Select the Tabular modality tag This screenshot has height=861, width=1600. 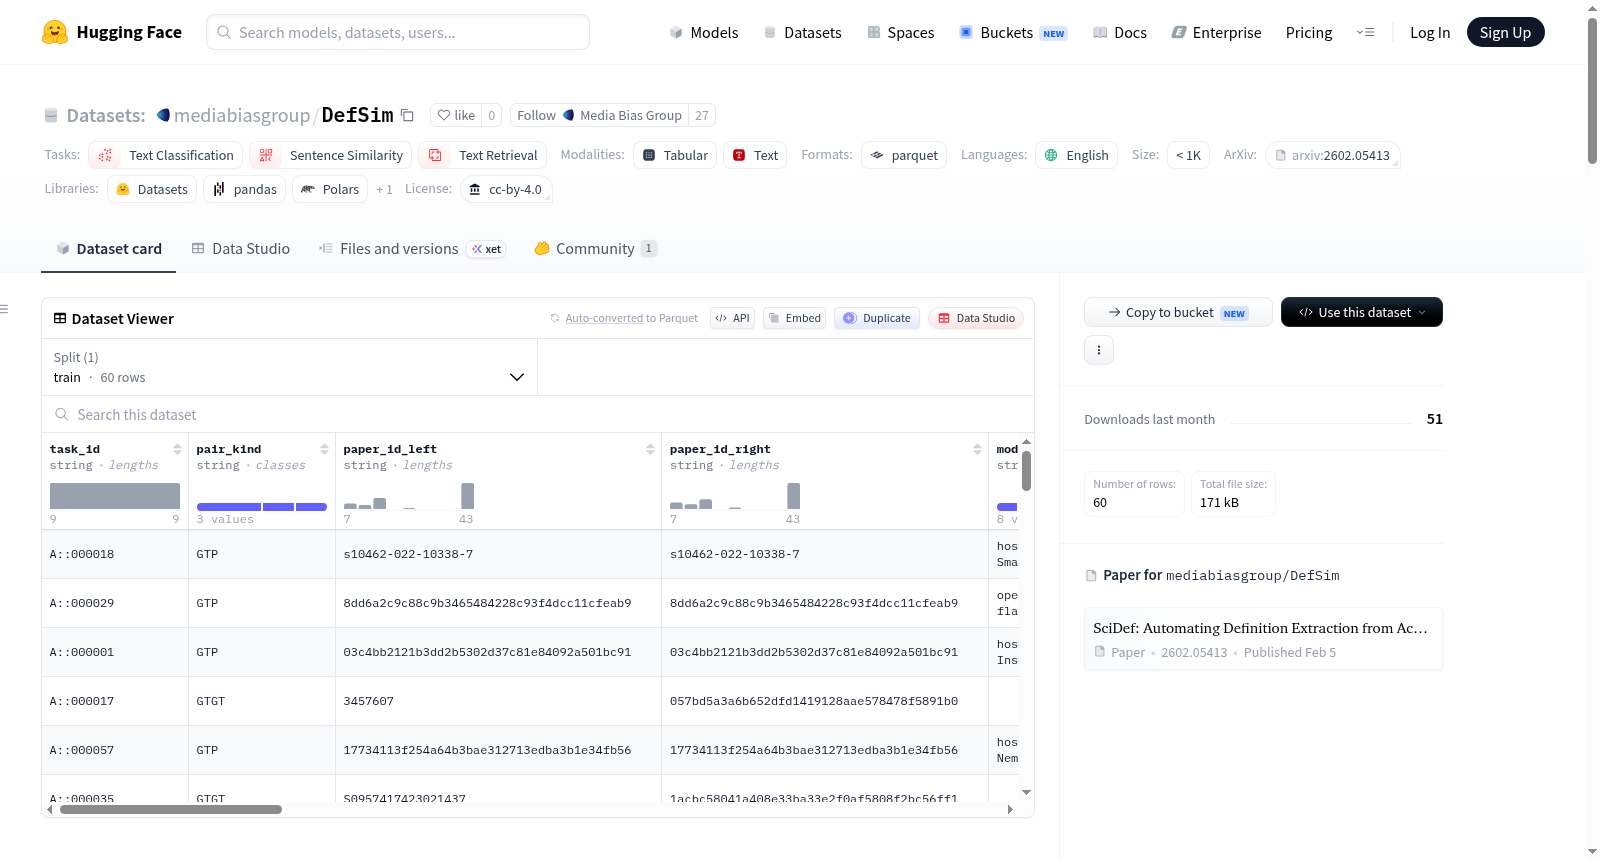coord(675,155)
